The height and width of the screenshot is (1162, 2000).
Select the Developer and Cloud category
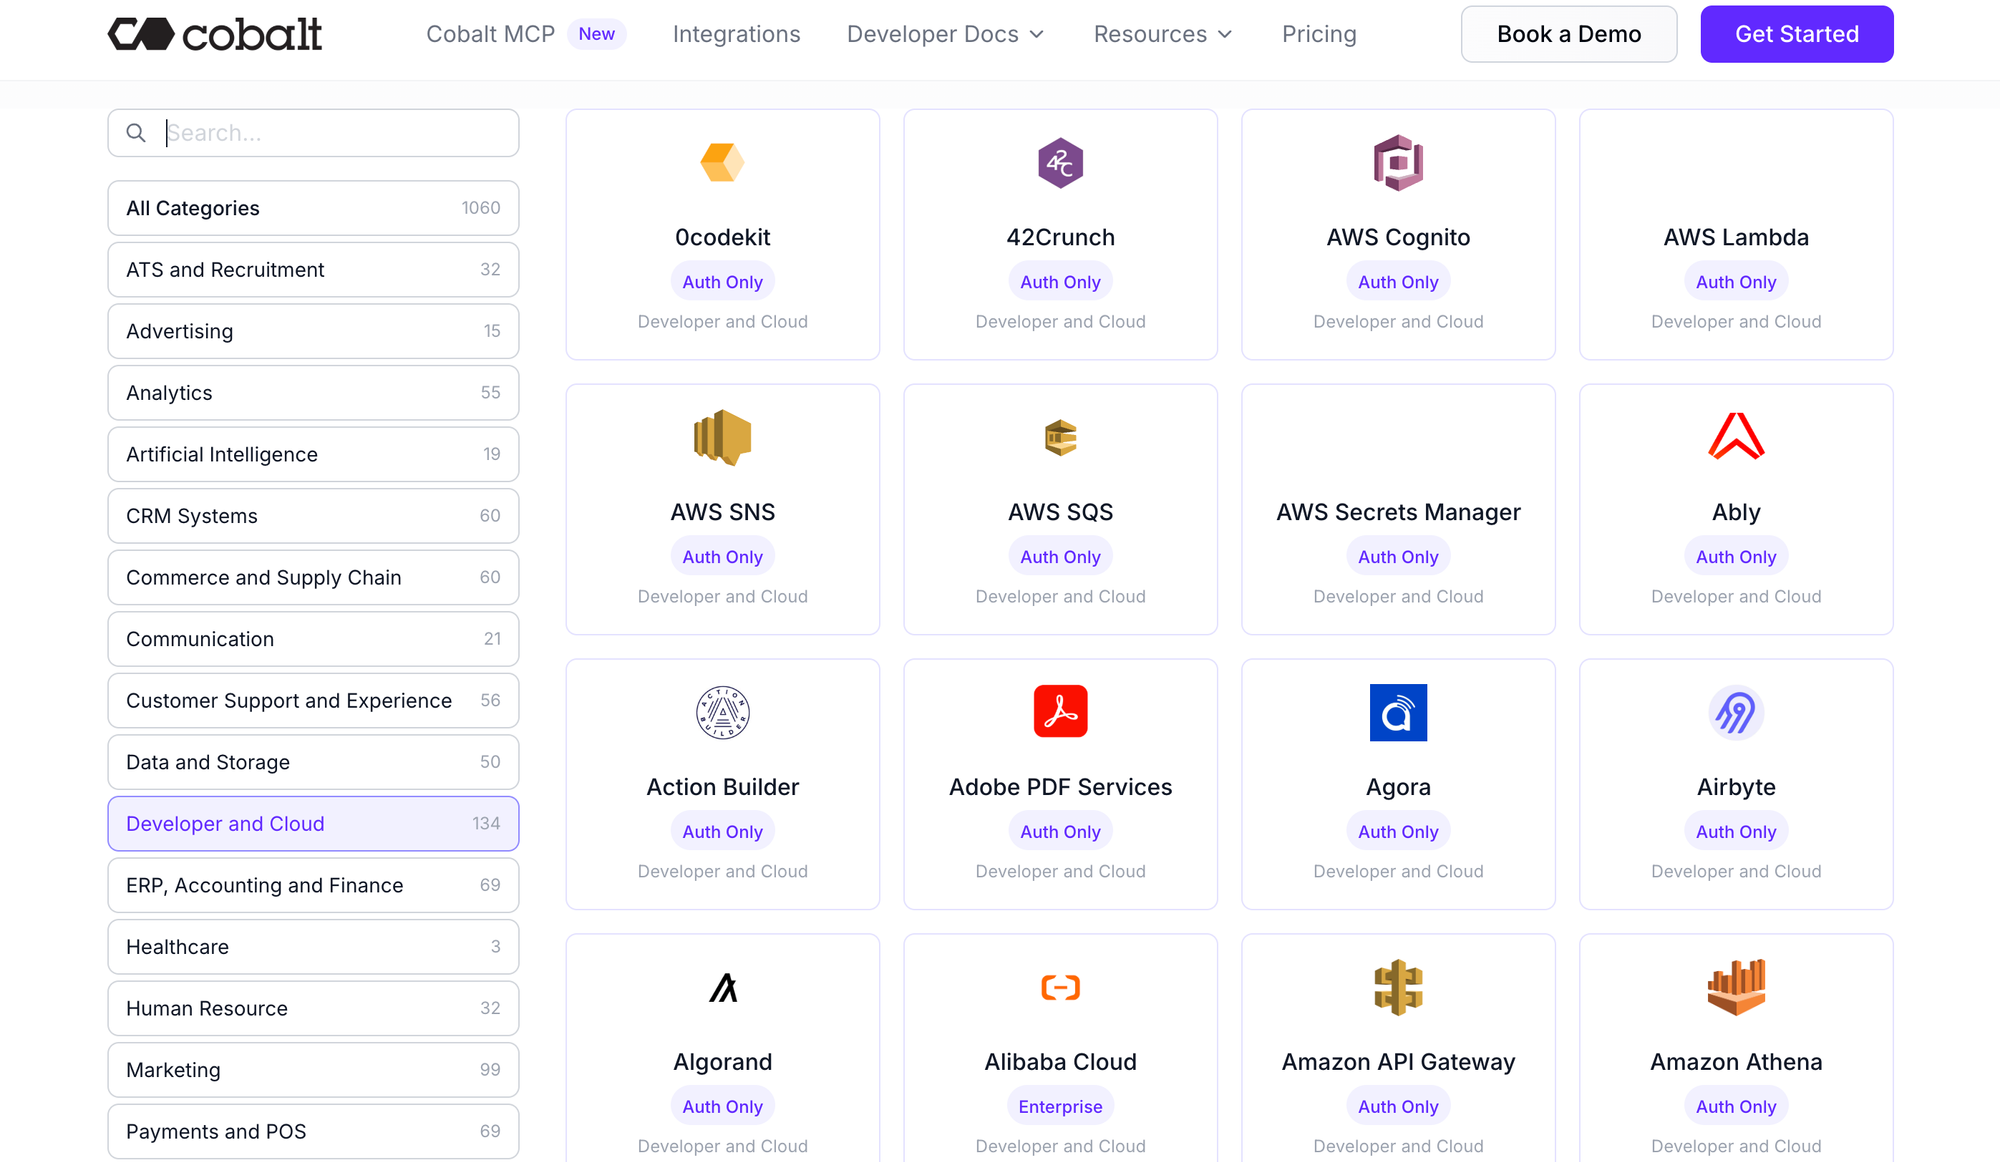[x=313, y=824]
